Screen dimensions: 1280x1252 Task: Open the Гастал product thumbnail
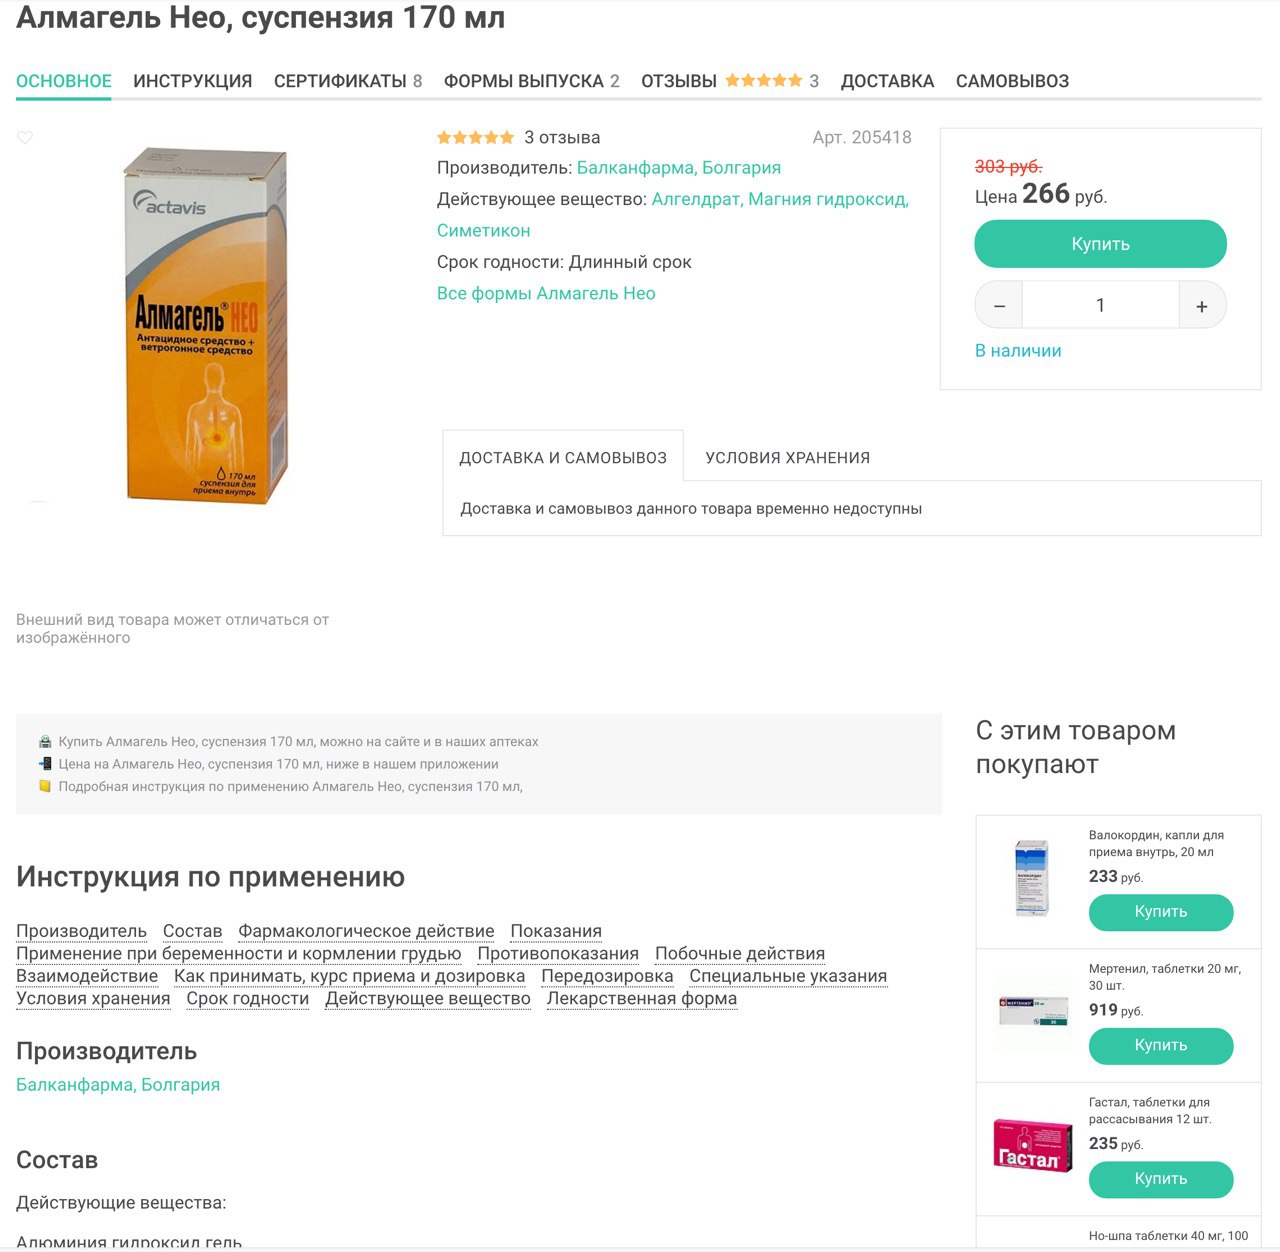[x=1033, y=1146]
